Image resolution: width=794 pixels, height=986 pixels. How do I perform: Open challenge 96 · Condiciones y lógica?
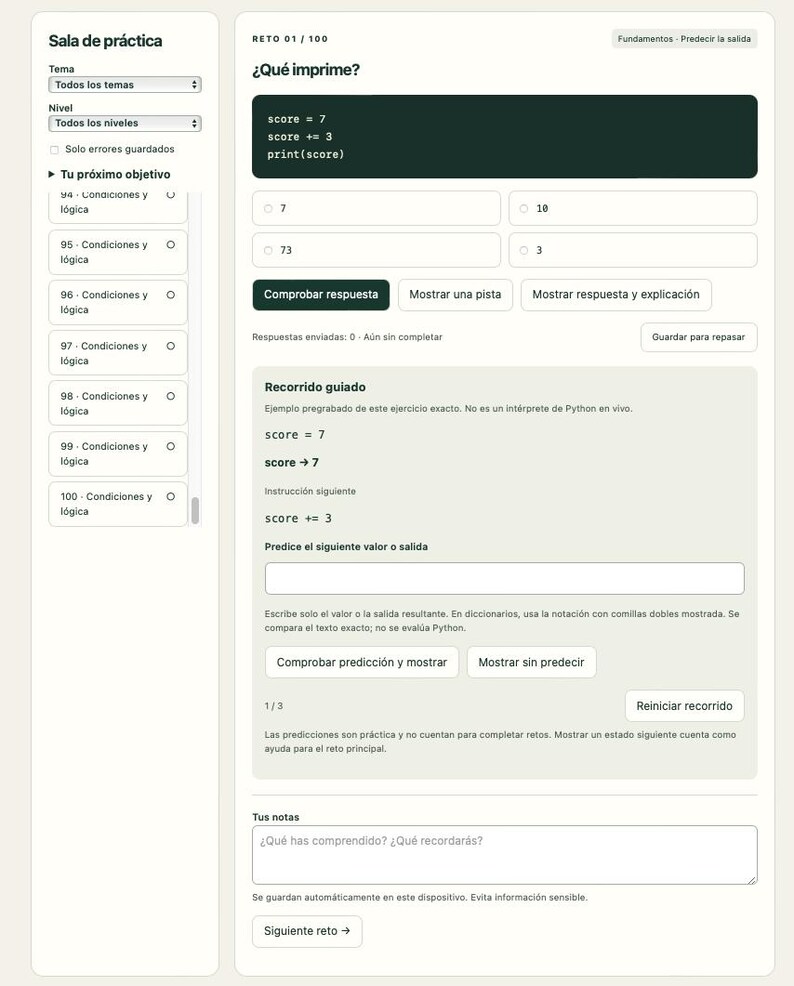point(118,302)
